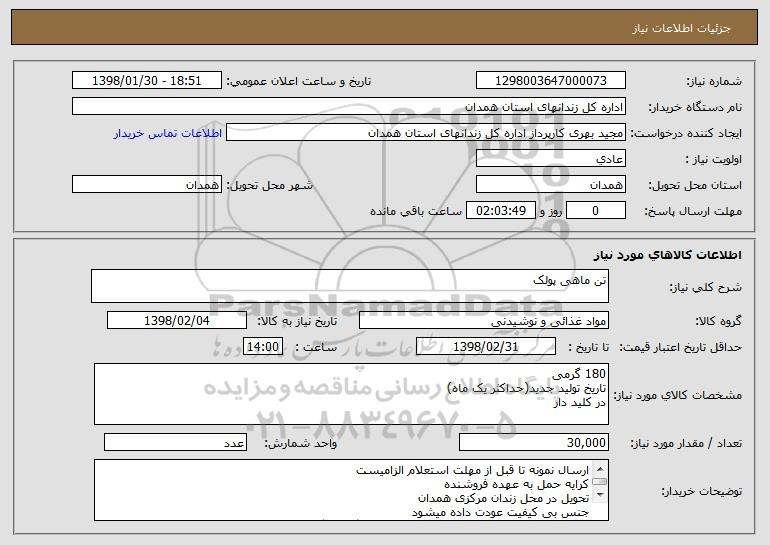The width and height of the screenshot is (770, 545).
Task: Click the note line ارسال نمونه تا قبل از مهلت
Action: pyautogui.click(x=472, y=470)
